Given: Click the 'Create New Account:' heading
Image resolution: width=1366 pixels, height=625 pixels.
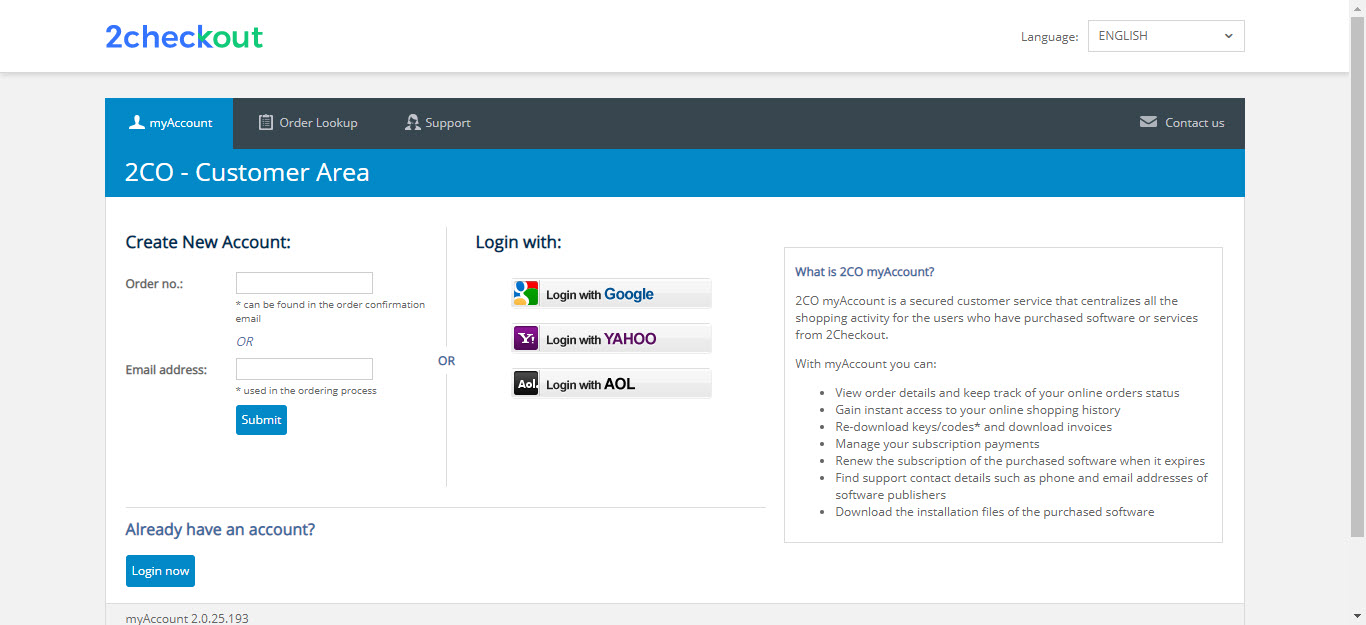Looking at the screenshot, I should point(208,242).
